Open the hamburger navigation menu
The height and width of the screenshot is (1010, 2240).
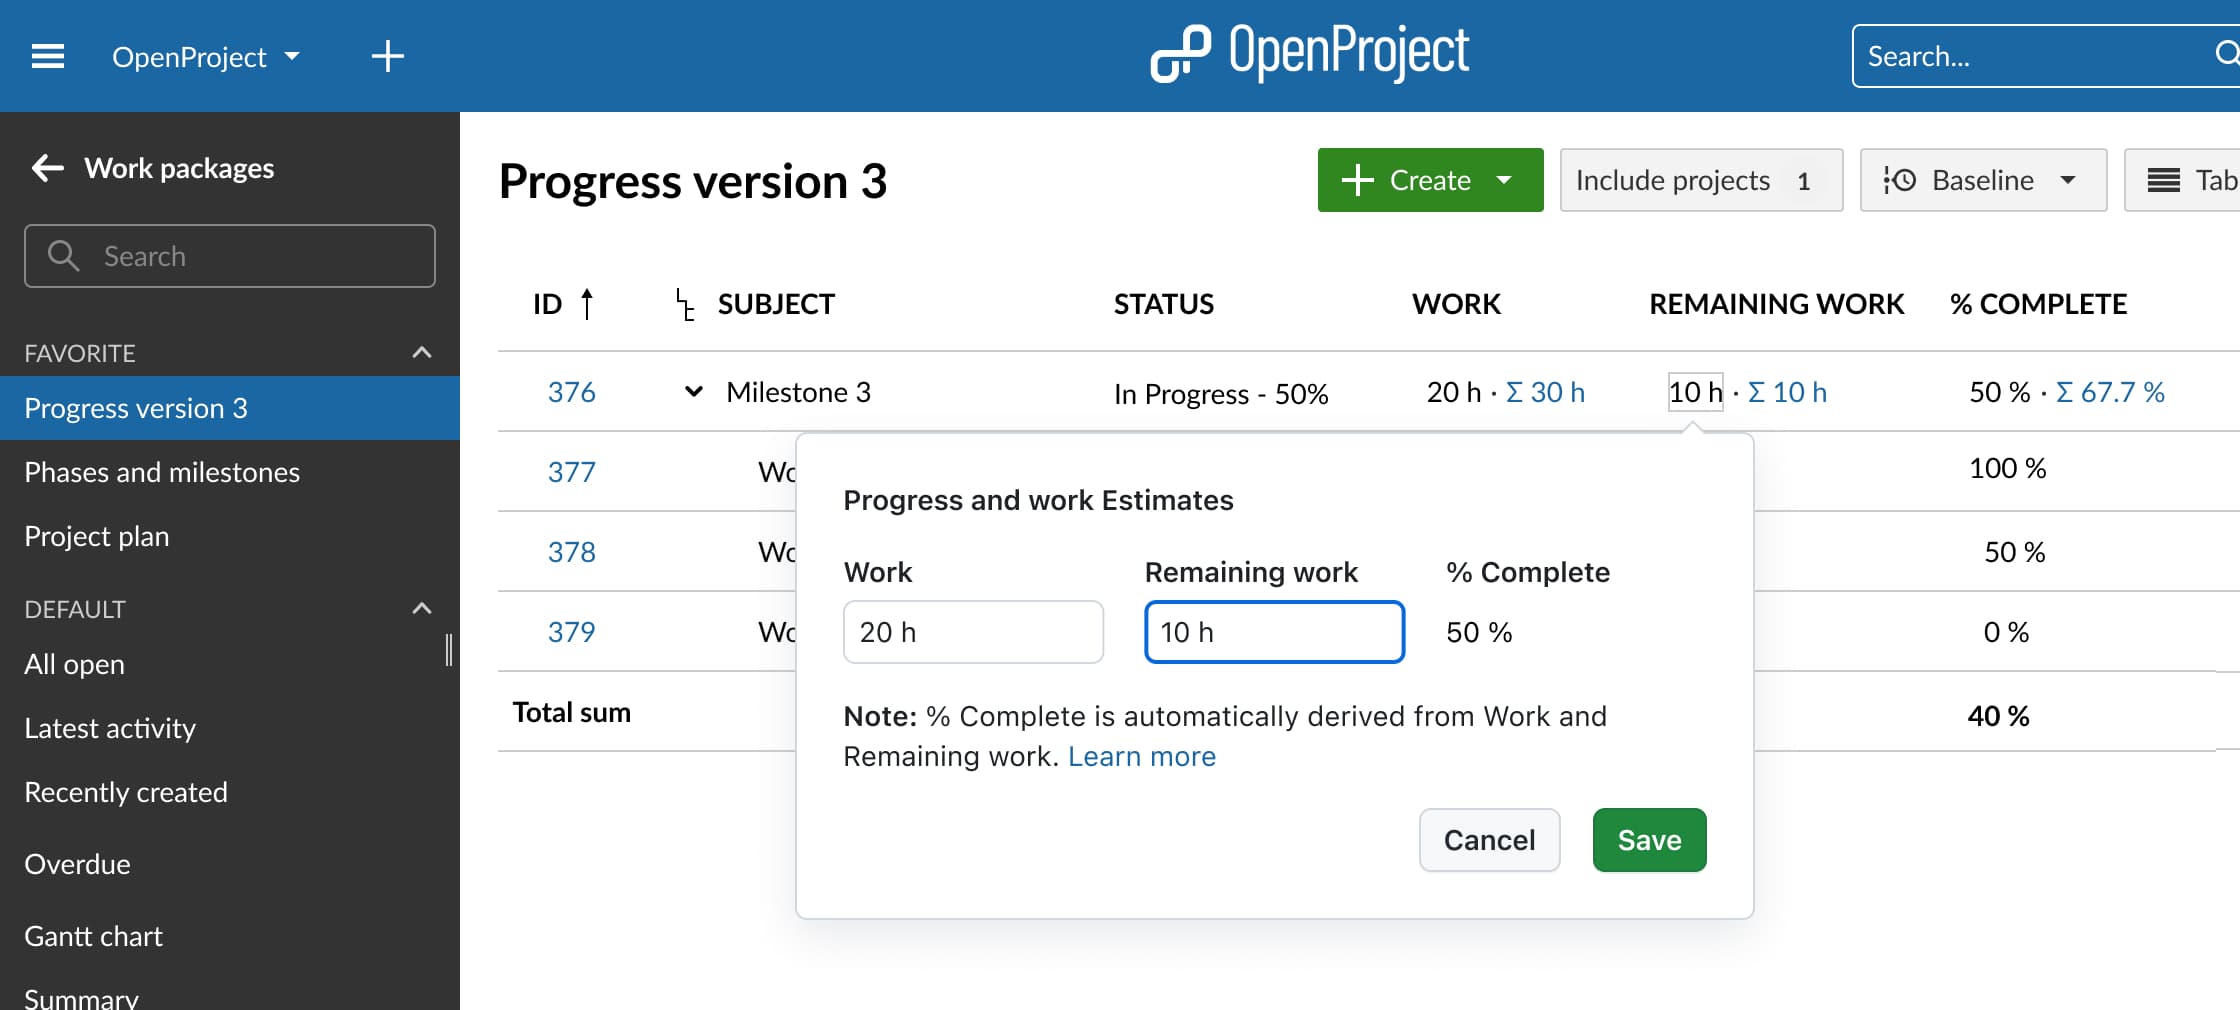[46, 56]
